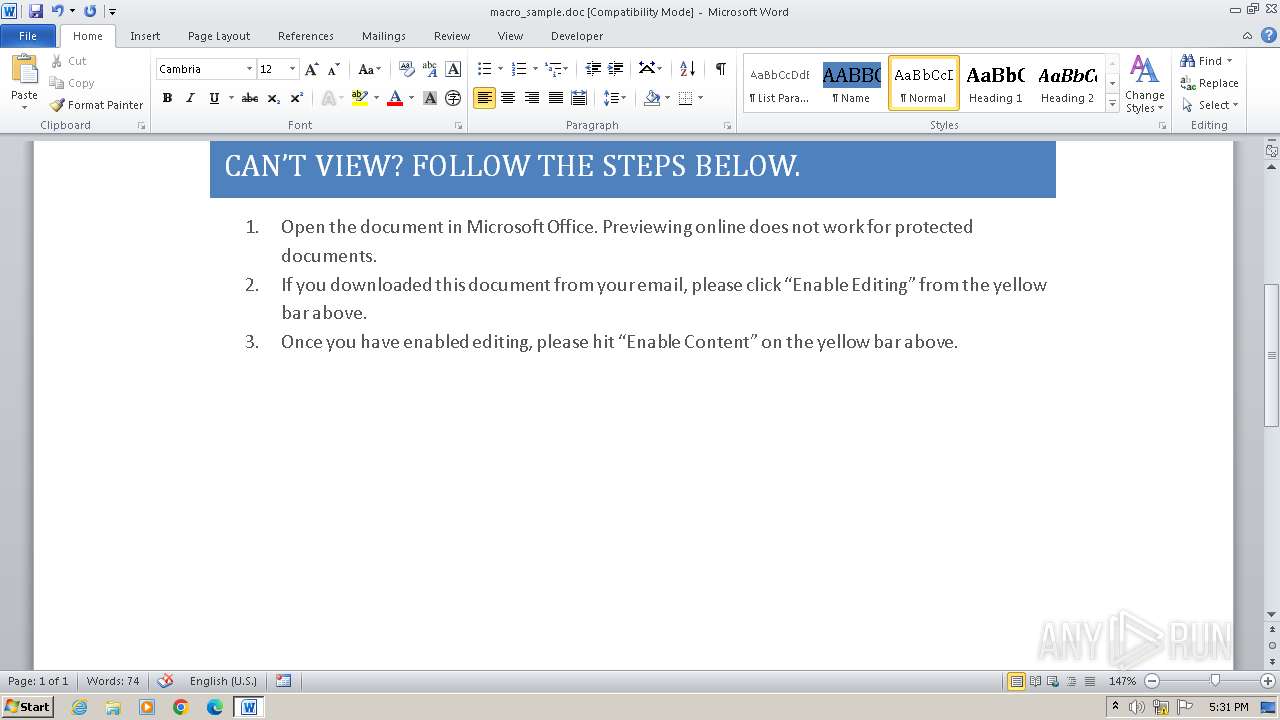Open the Windows Start menu
Image resolution: width=1280 pixels, height=720 pixels.
[x=27, y=707]
